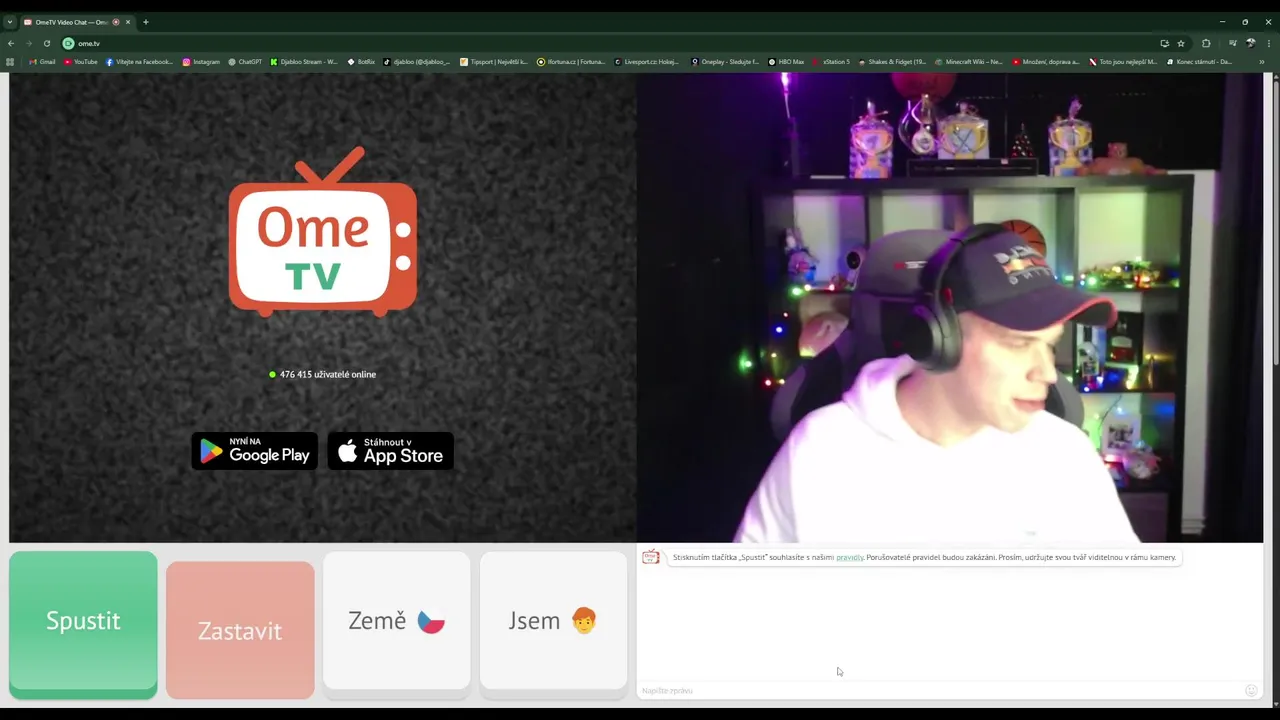Open the Konec stármutí bookmark
1280x720 pixels.
point(1199,62)
